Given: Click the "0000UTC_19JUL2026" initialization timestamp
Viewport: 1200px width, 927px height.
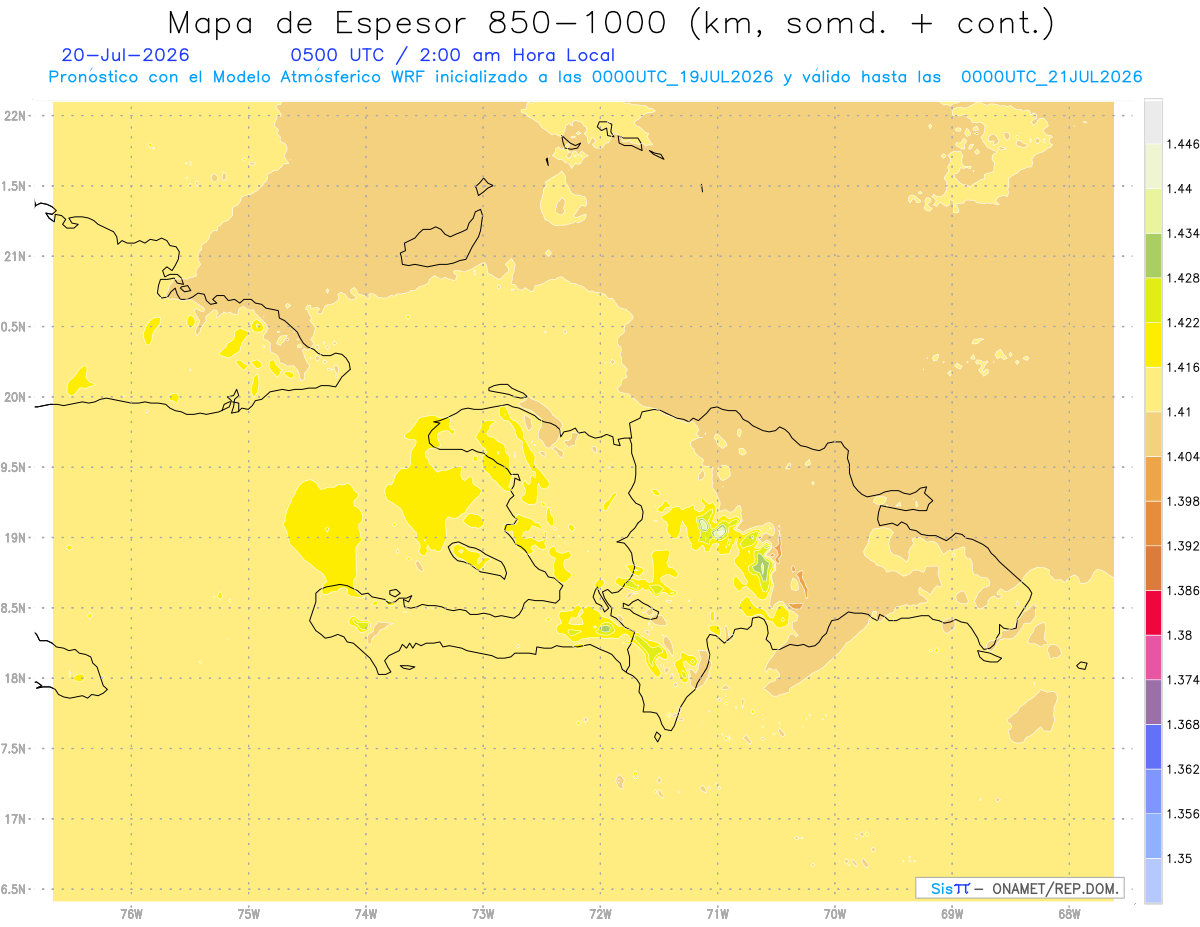Looking at the screenshot, I should point(682,77).
